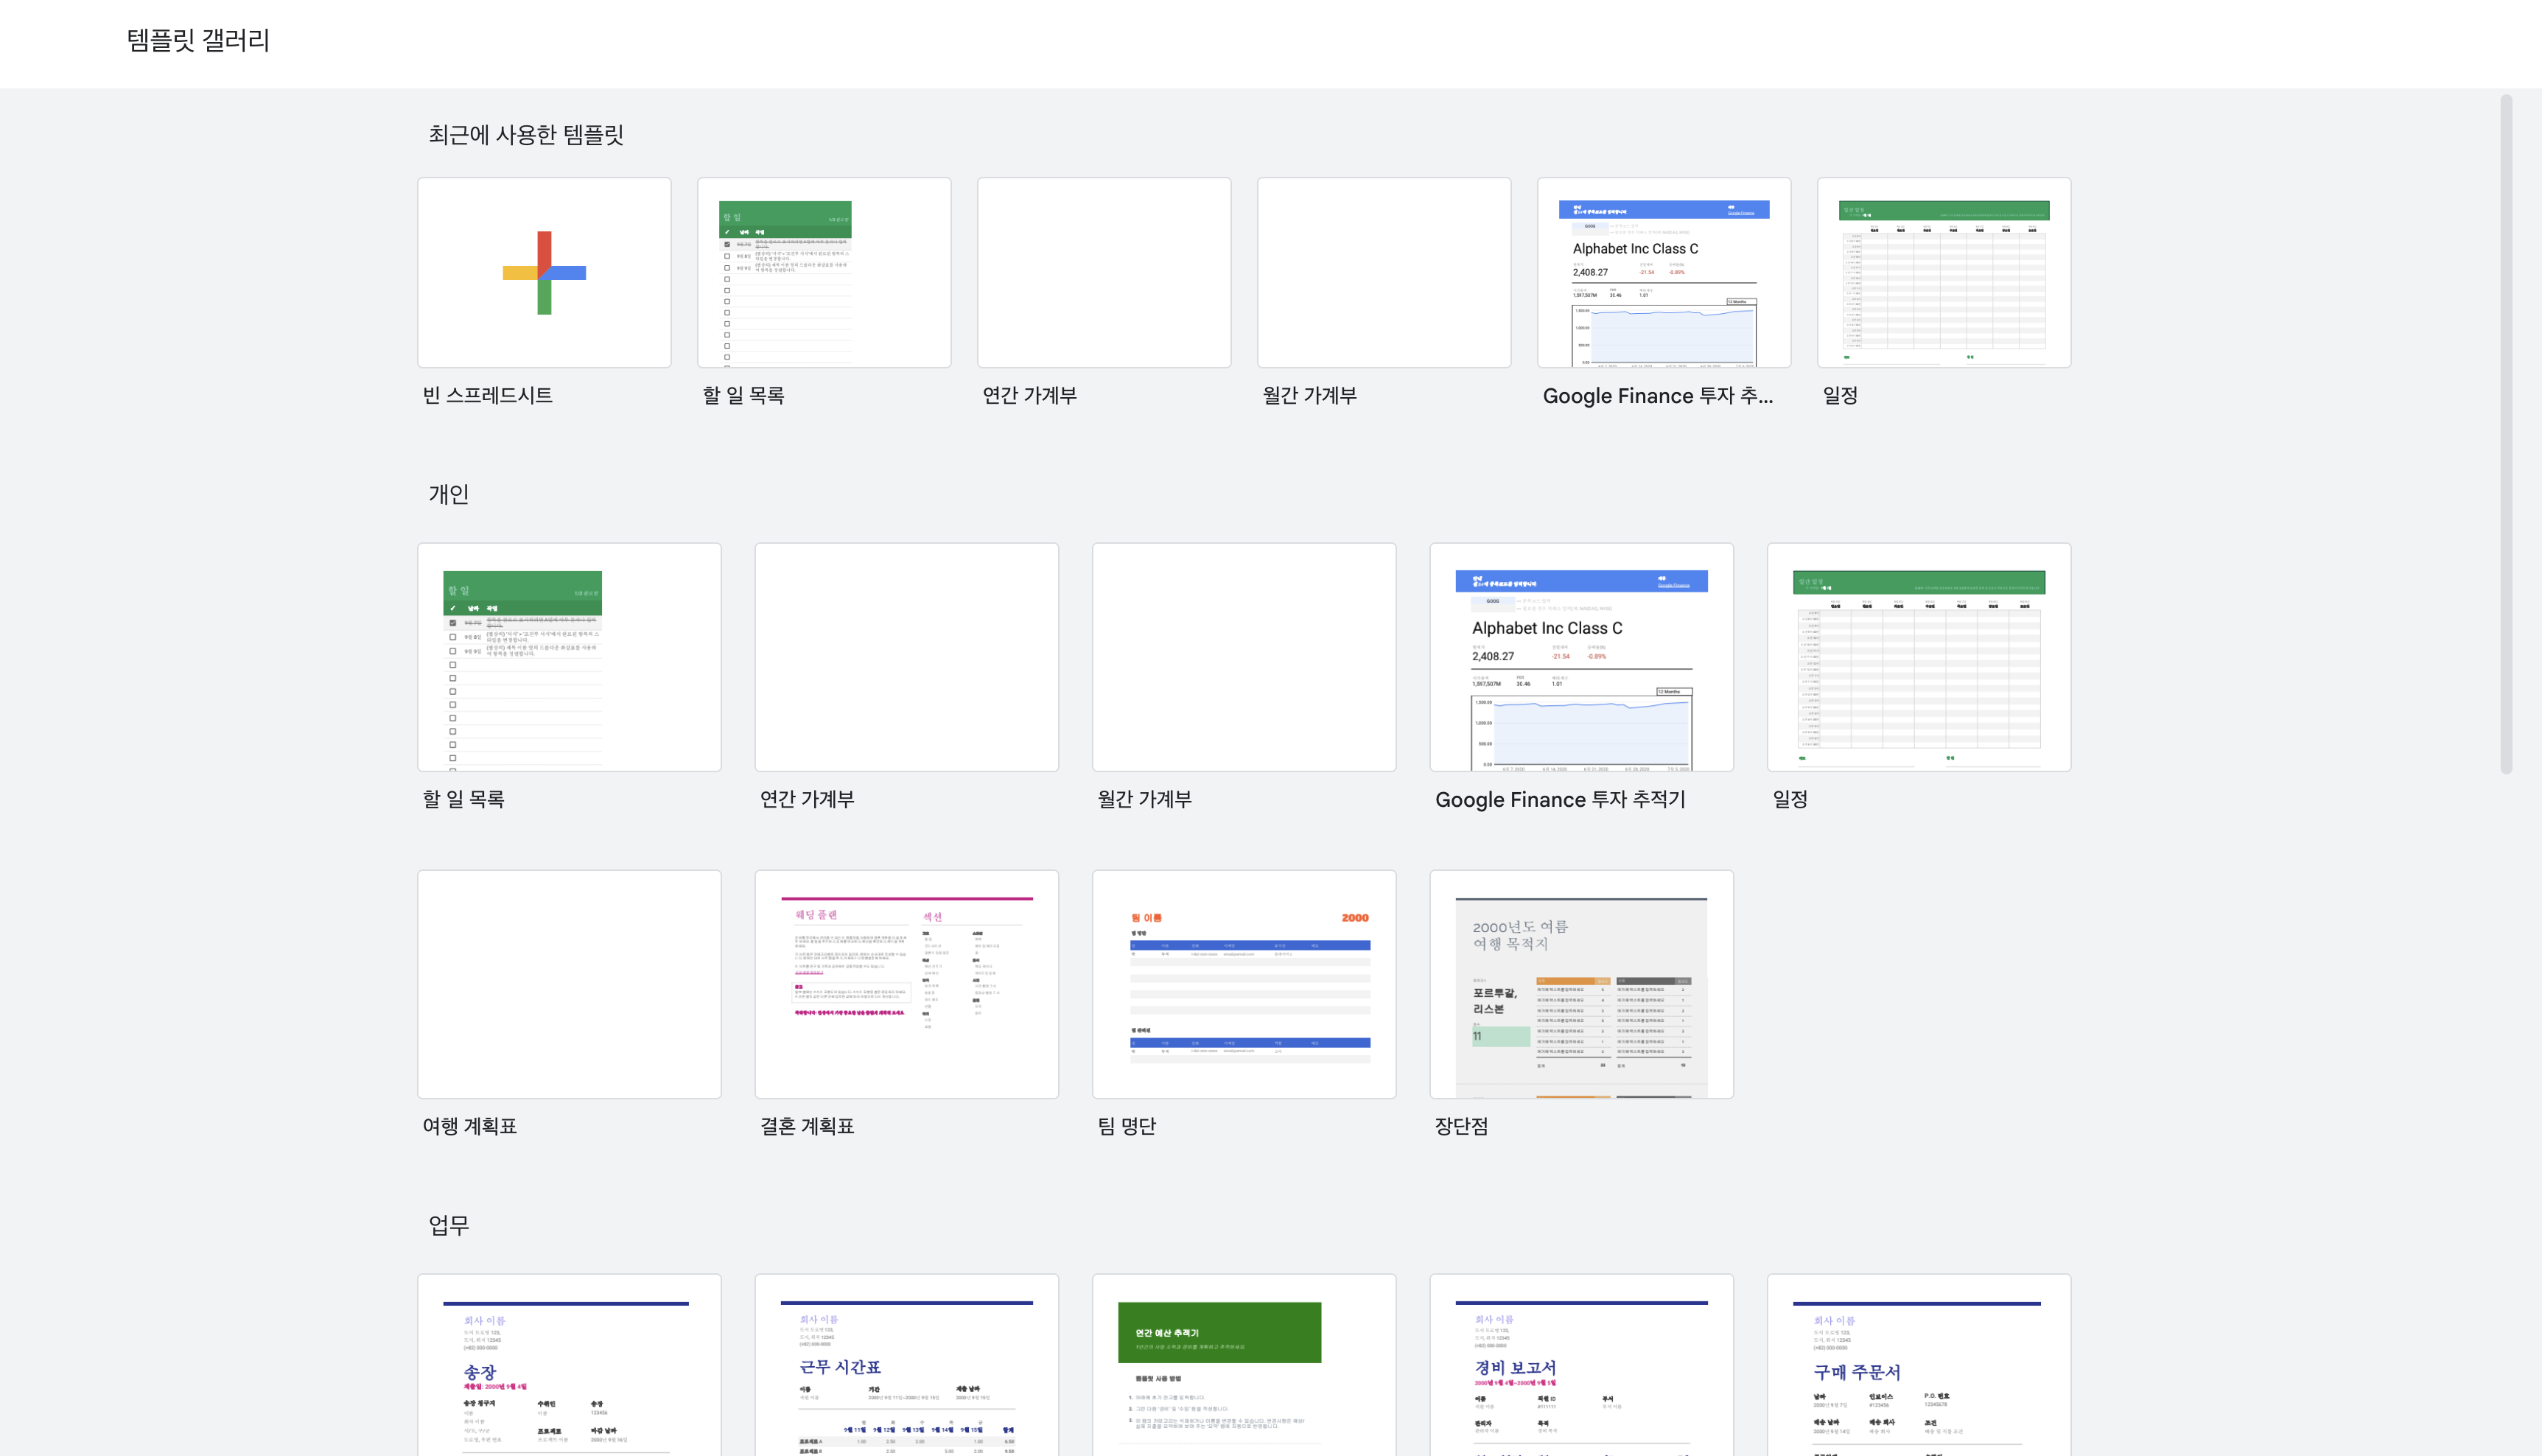Open recent Google Finance 투자 추적기 thumbnail

(1664, 273)
